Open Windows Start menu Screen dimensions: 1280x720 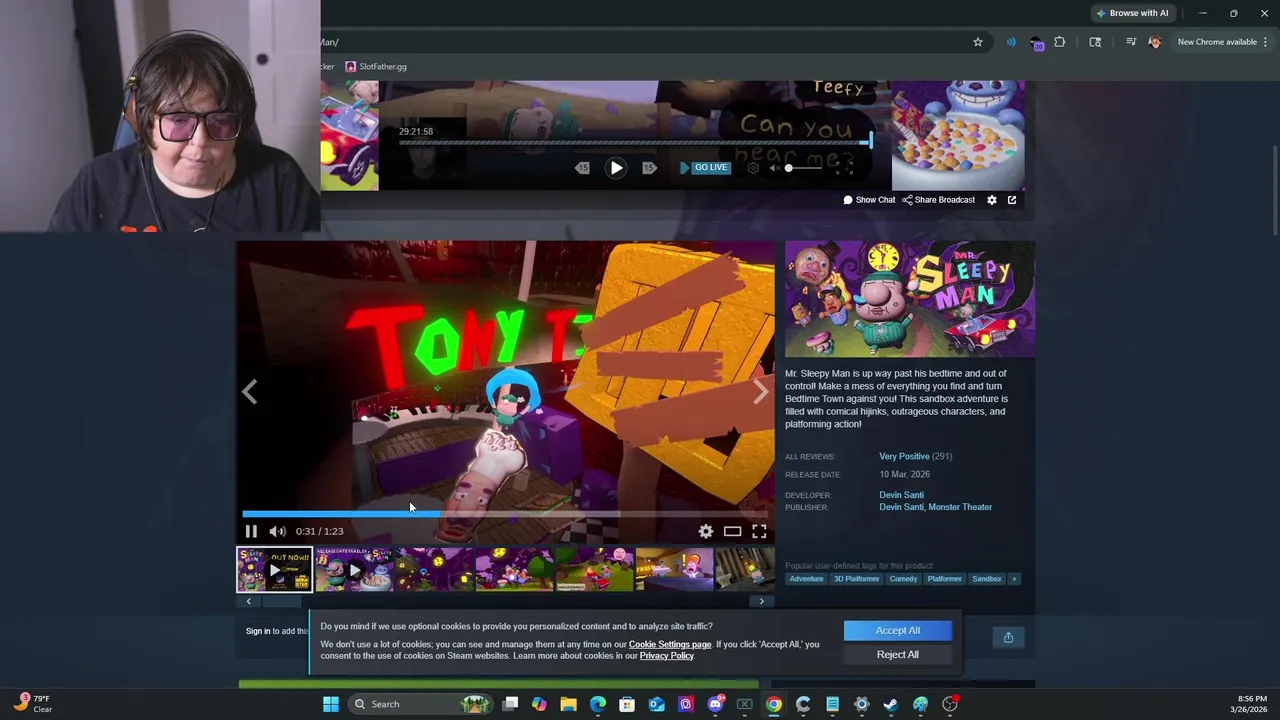click(331, 704)
